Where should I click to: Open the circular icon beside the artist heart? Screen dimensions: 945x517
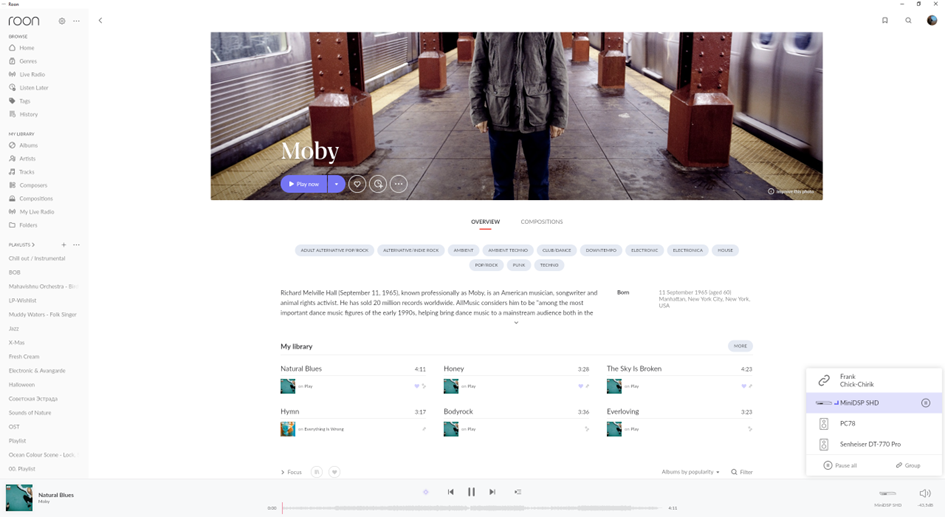click(x=378, y=184)
